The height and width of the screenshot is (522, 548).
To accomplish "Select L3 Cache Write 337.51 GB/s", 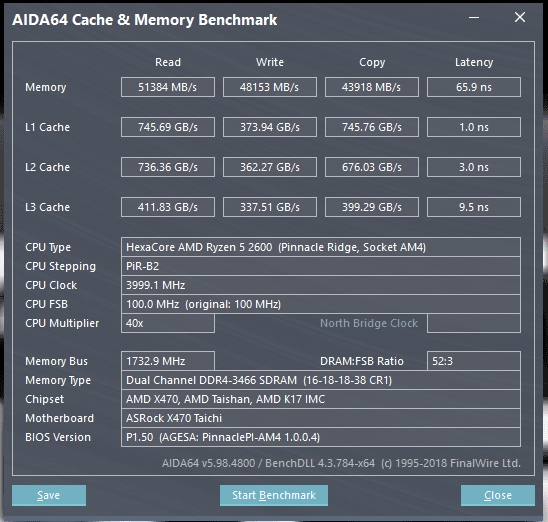I will click(270, 207).
